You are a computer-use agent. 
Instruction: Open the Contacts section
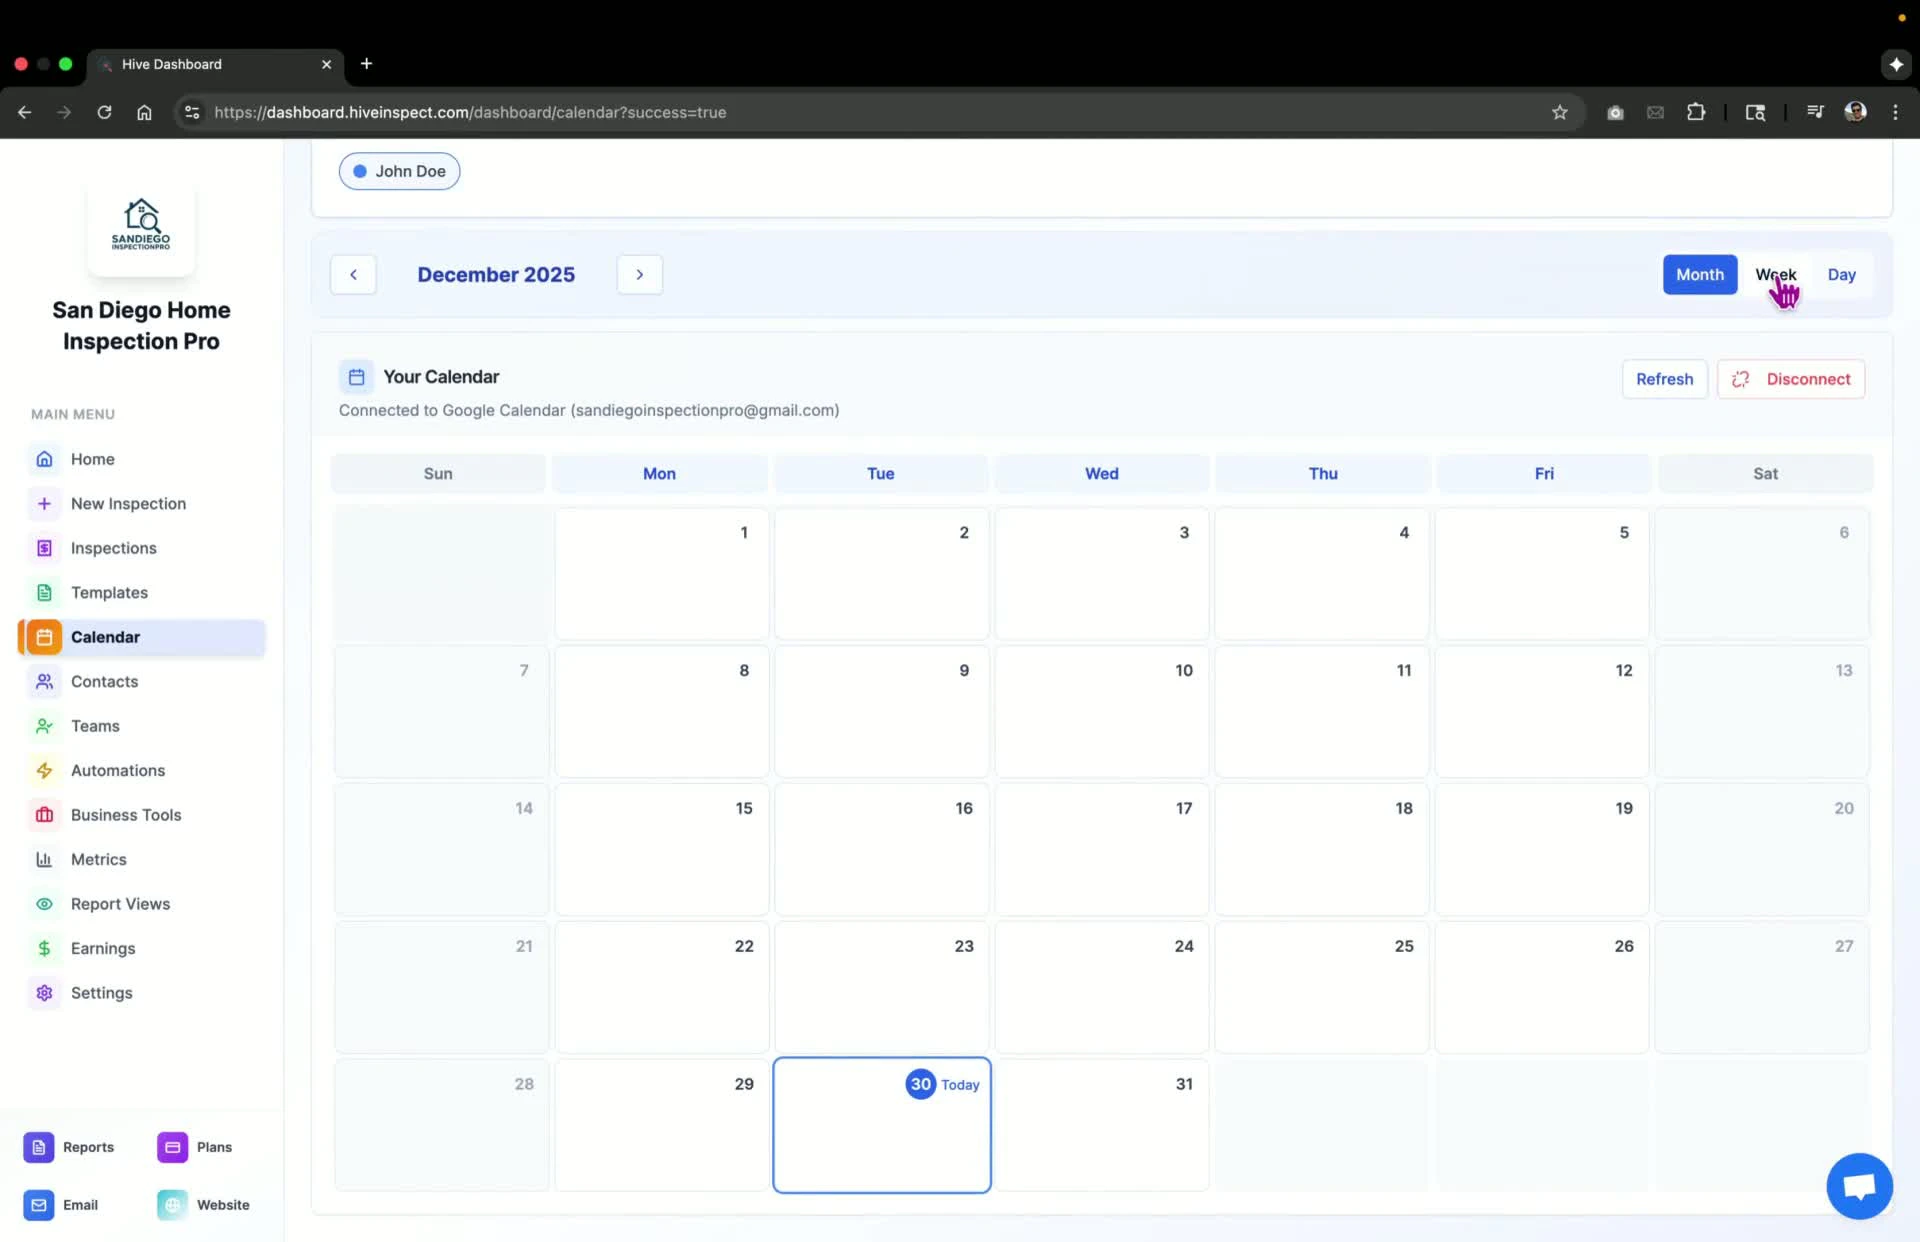(x=104, y=681)
